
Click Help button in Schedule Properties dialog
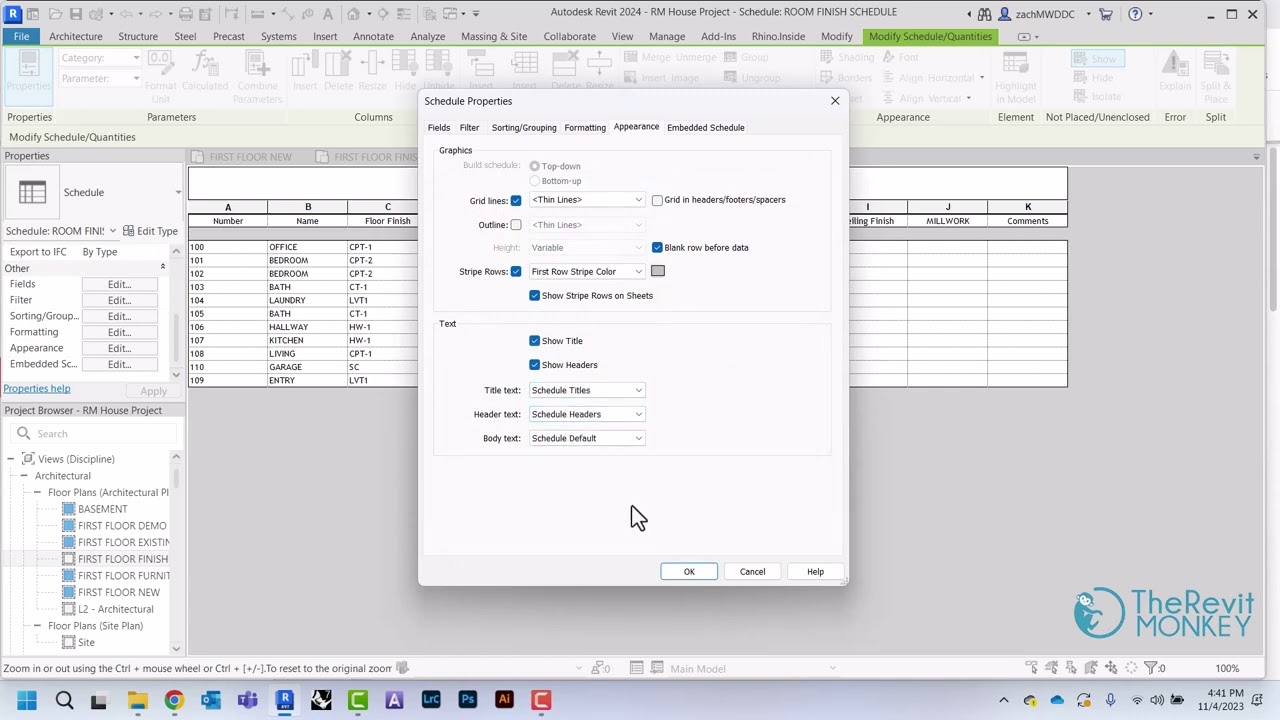815,572
